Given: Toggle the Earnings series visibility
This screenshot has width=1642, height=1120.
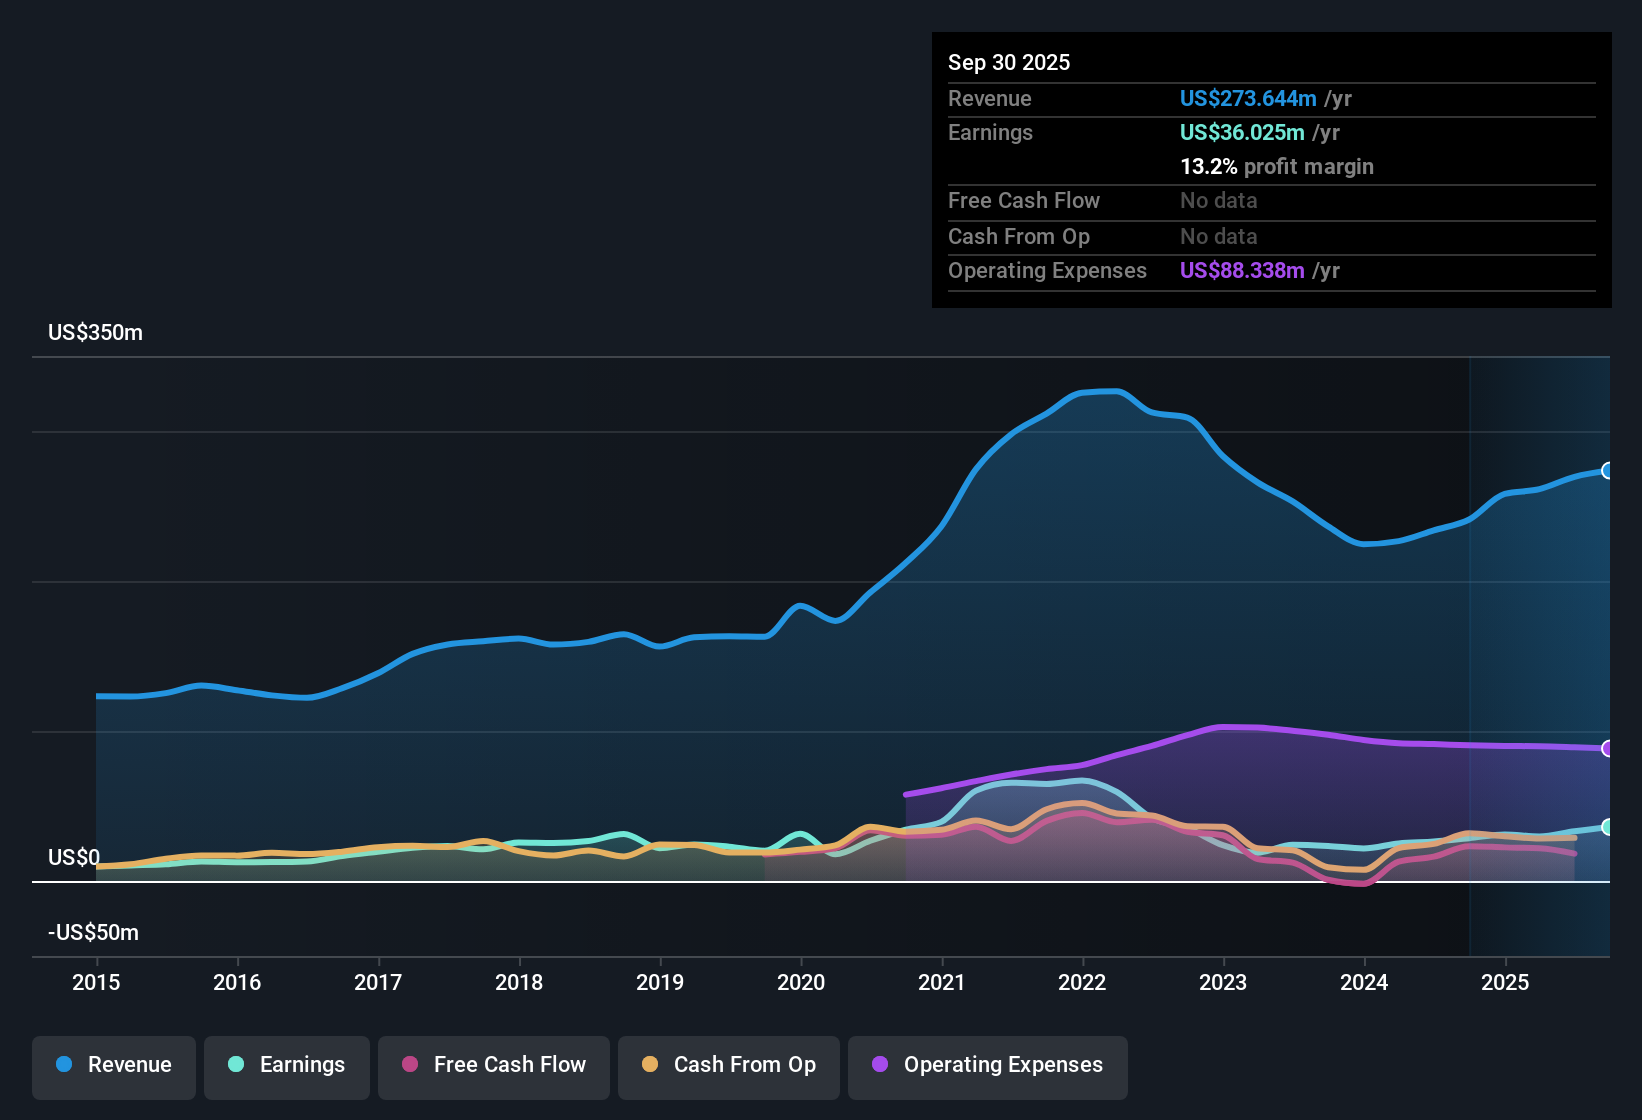Looking at the screenshot, I should [x=286, y=1066].
